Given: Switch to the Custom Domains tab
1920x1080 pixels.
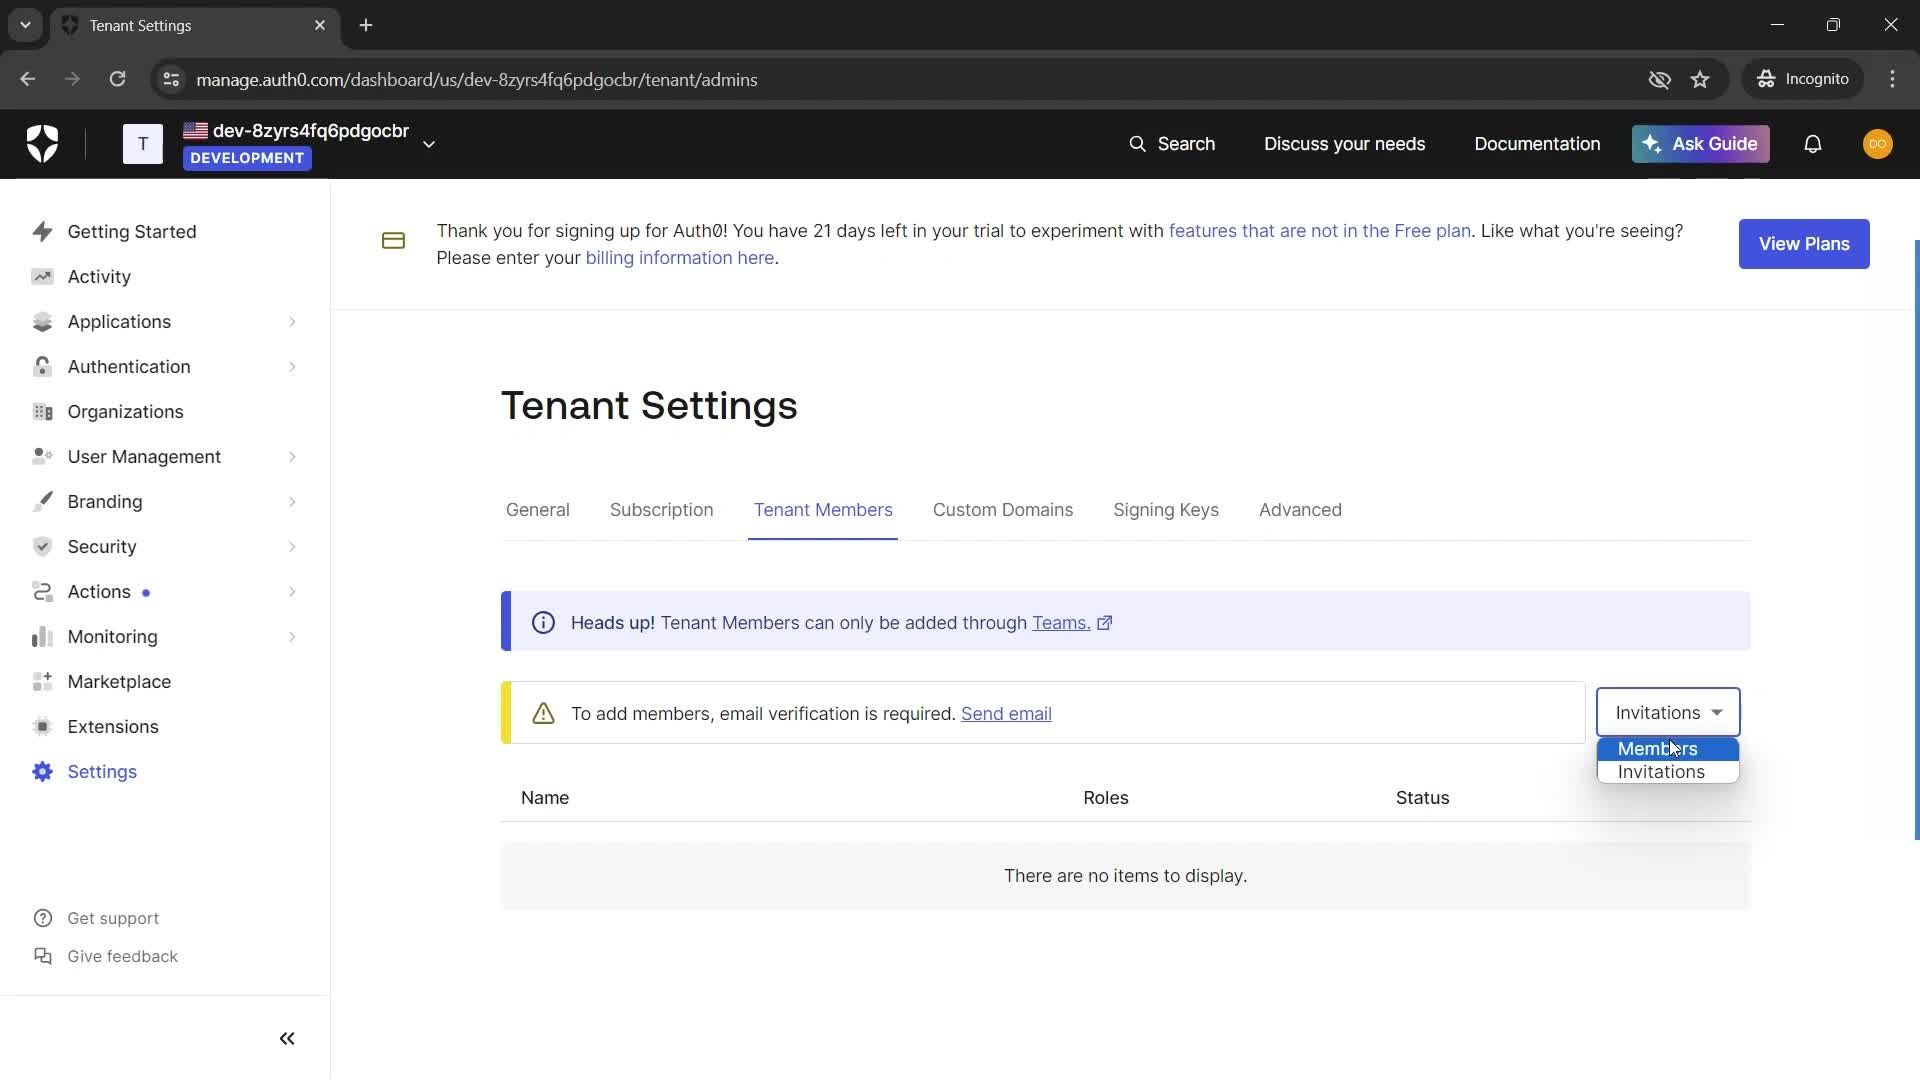Looking at the screenshot, I should click(1003, 510).
